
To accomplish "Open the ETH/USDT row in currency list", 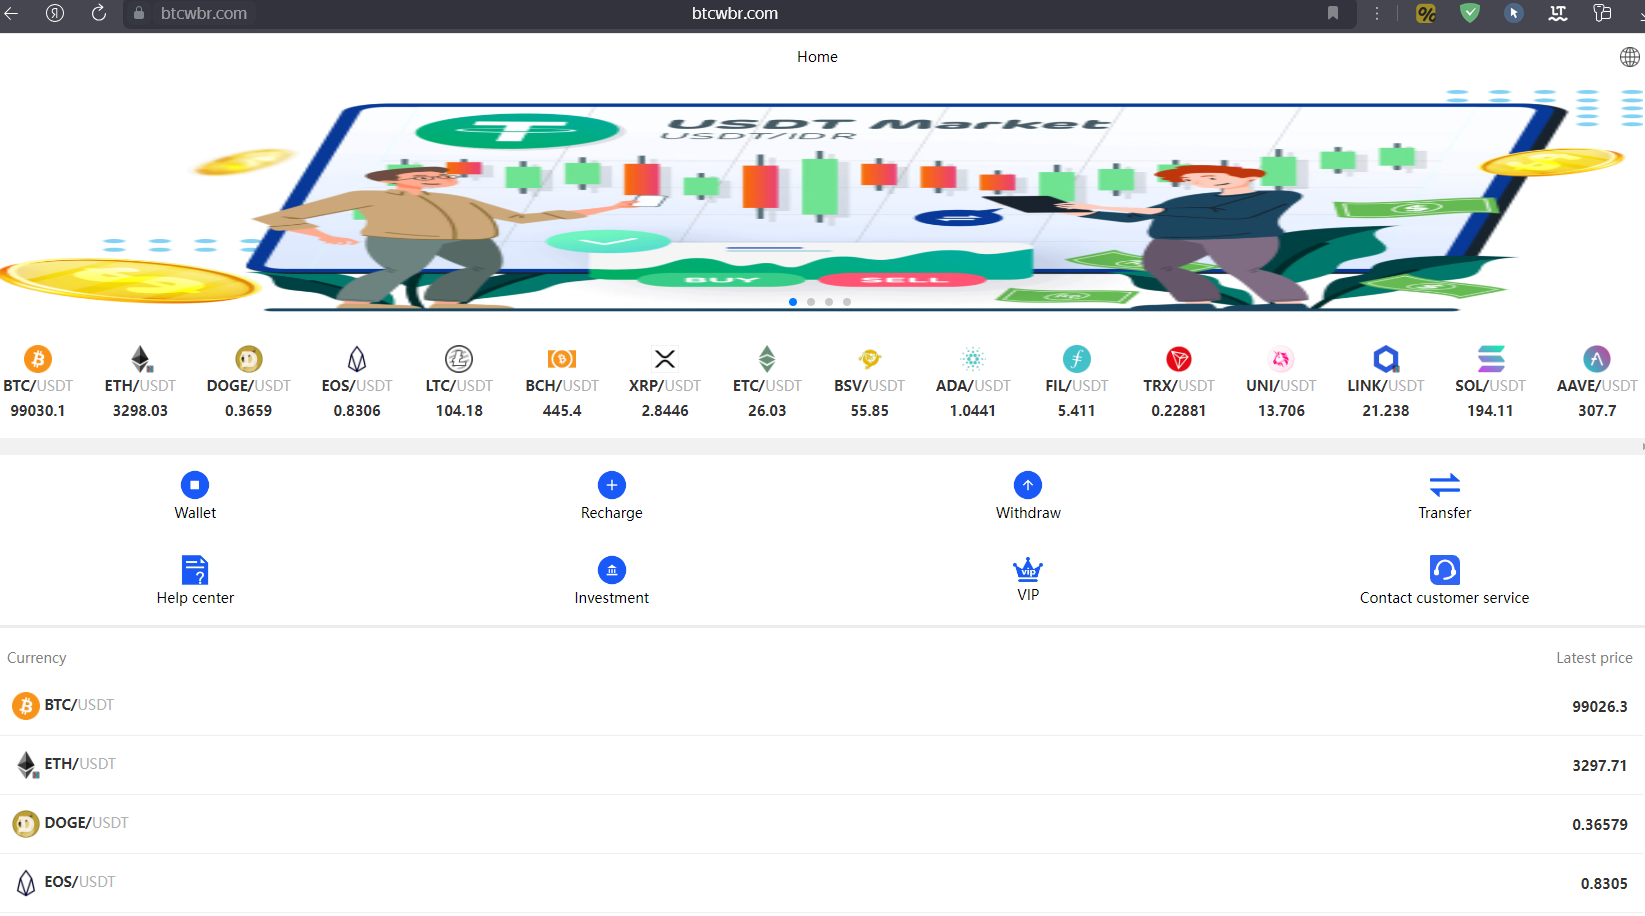I will point(822,765).
